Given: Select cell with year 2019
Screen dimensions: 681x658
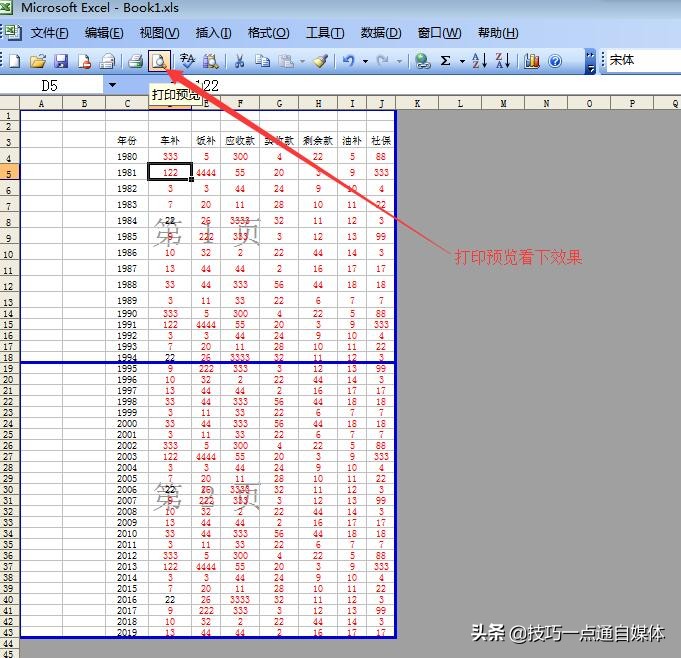Looking at the screenshot, I should (x=127, y=632).
